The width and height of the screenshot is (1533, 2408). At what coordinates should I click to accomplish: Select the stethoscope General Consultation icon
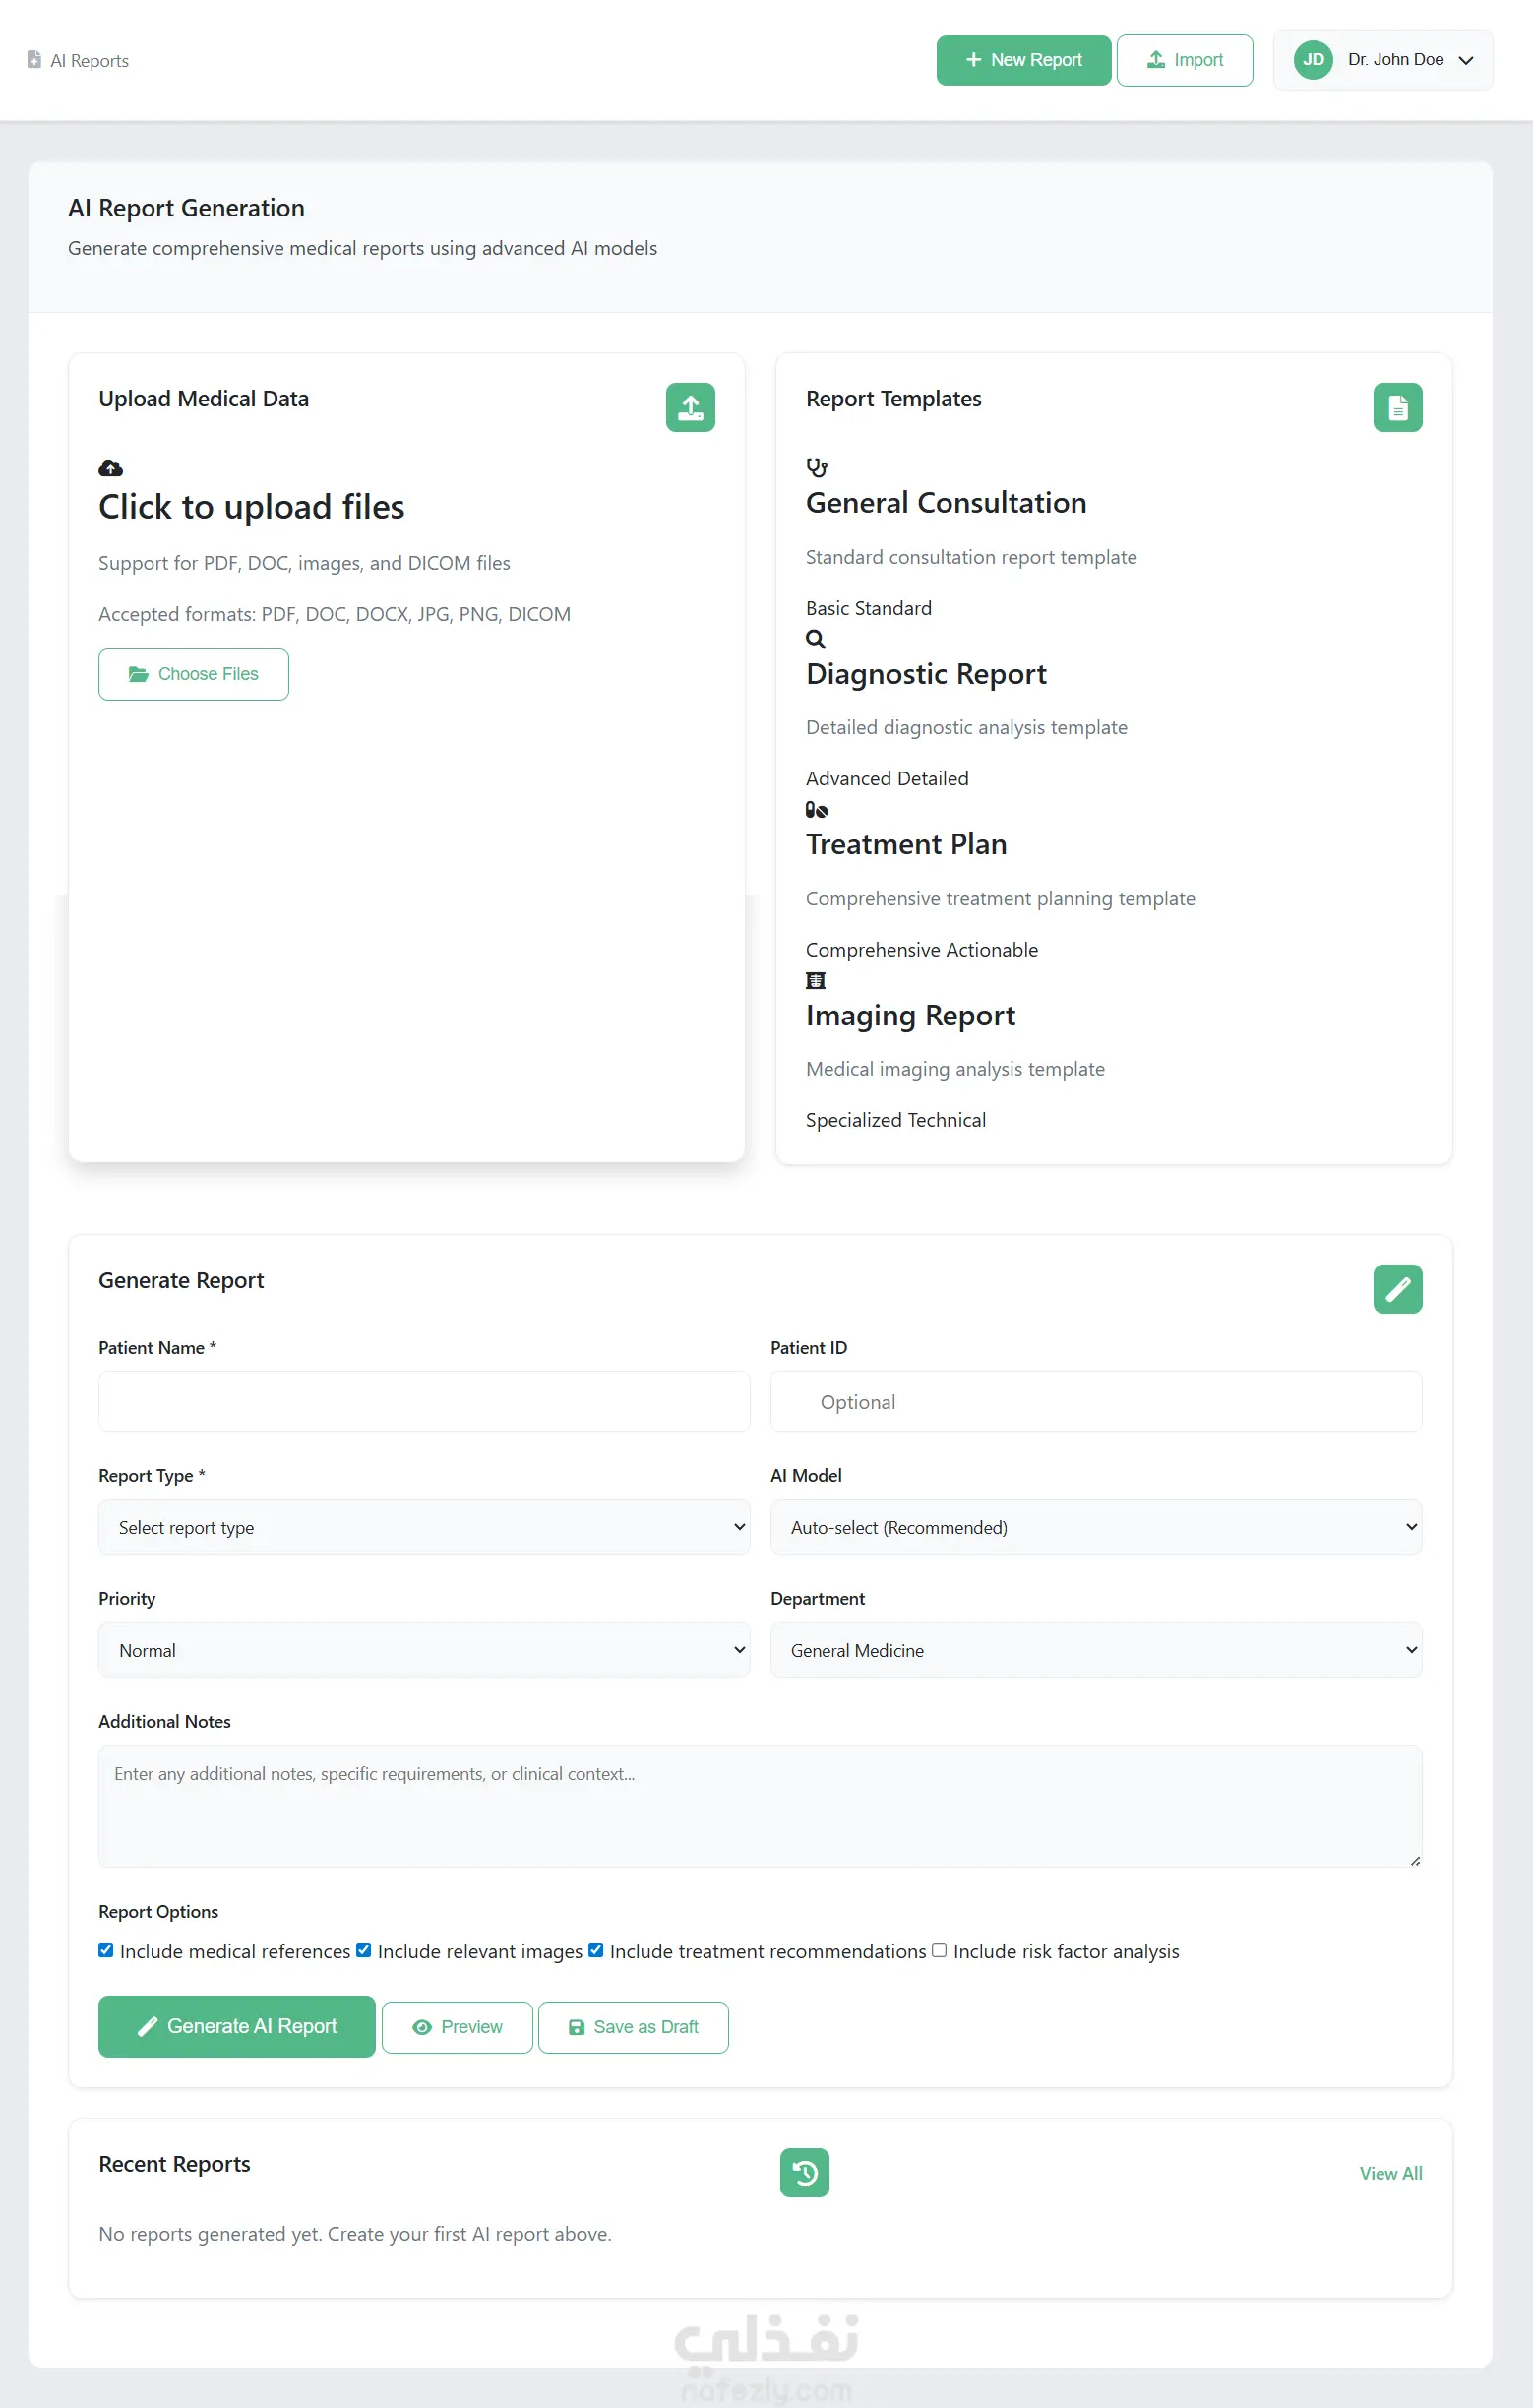tap(817, 467)
